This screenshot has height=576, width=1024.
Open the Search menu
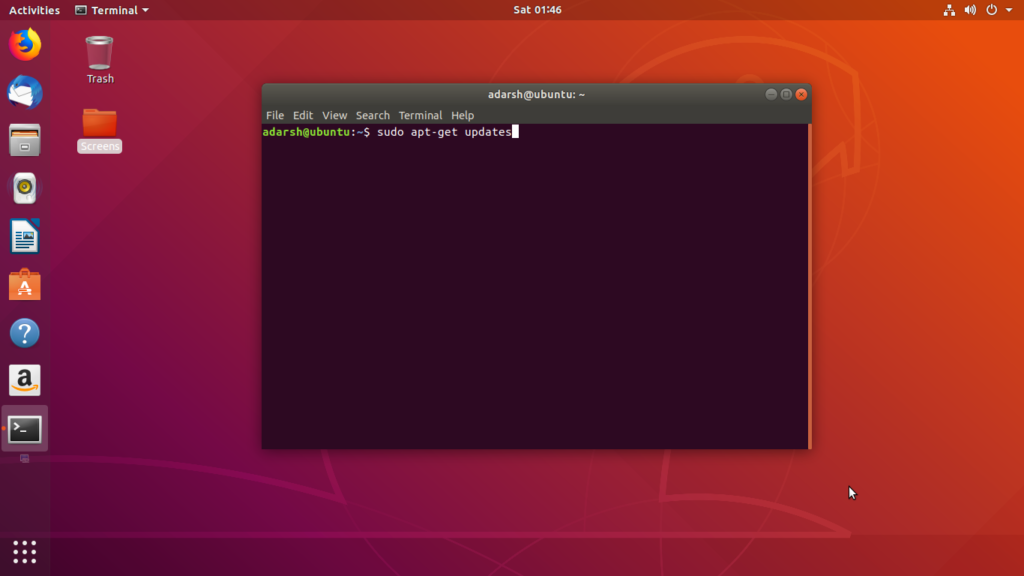click(372, 115)
